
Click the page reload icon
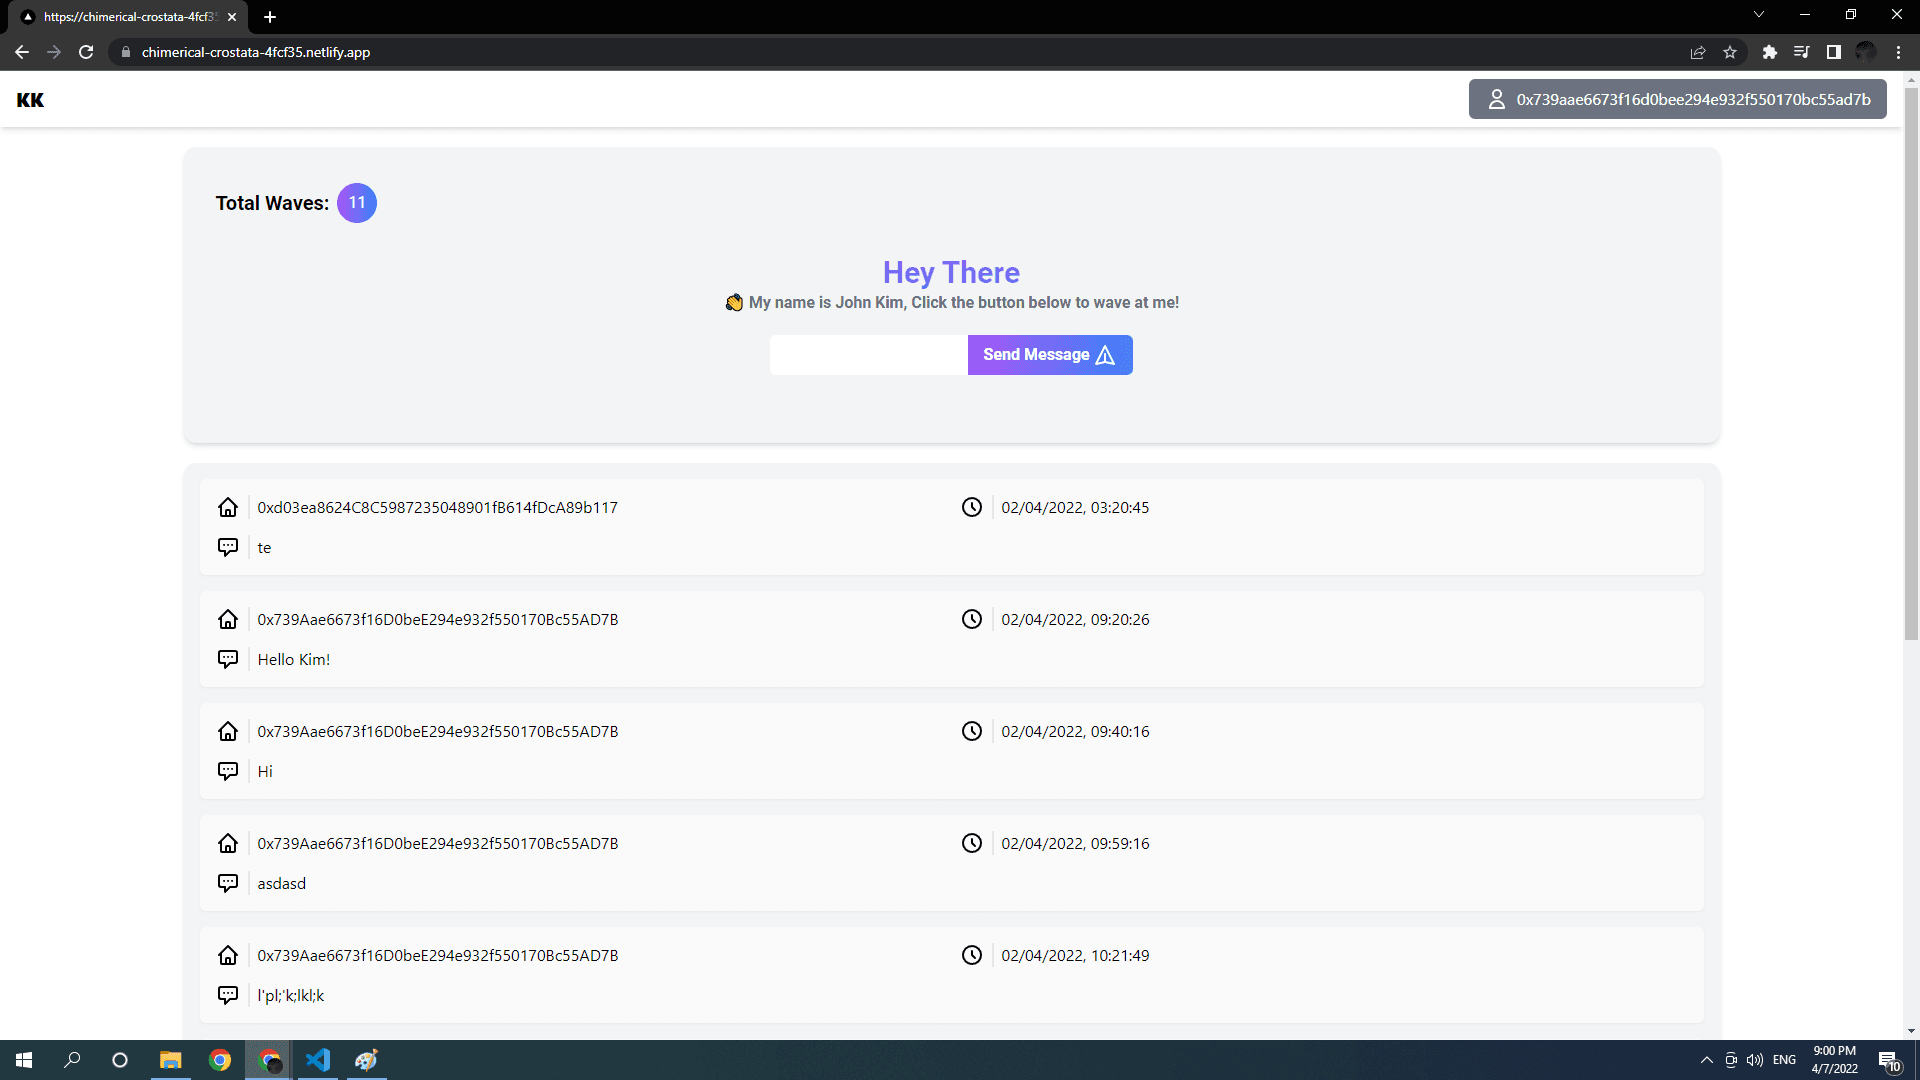pyautogui.click(x=86, y=52)
